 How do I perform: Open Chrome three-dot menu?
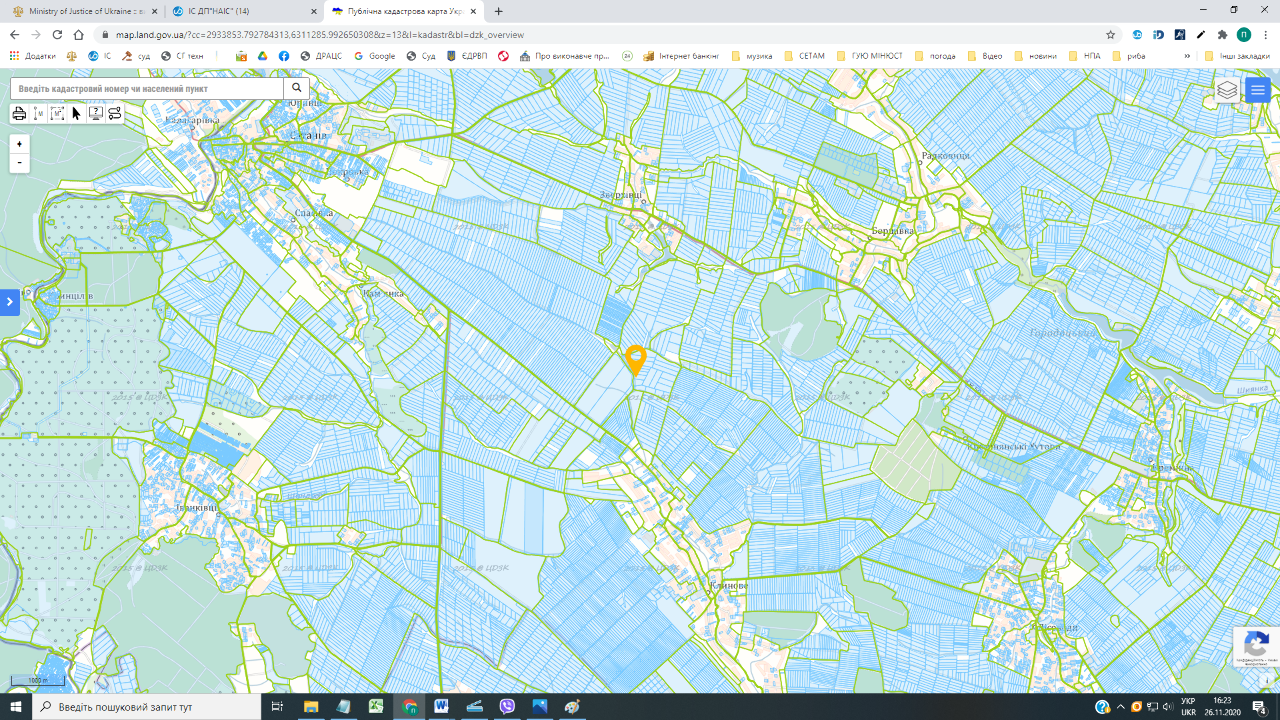click(1266, 34)
